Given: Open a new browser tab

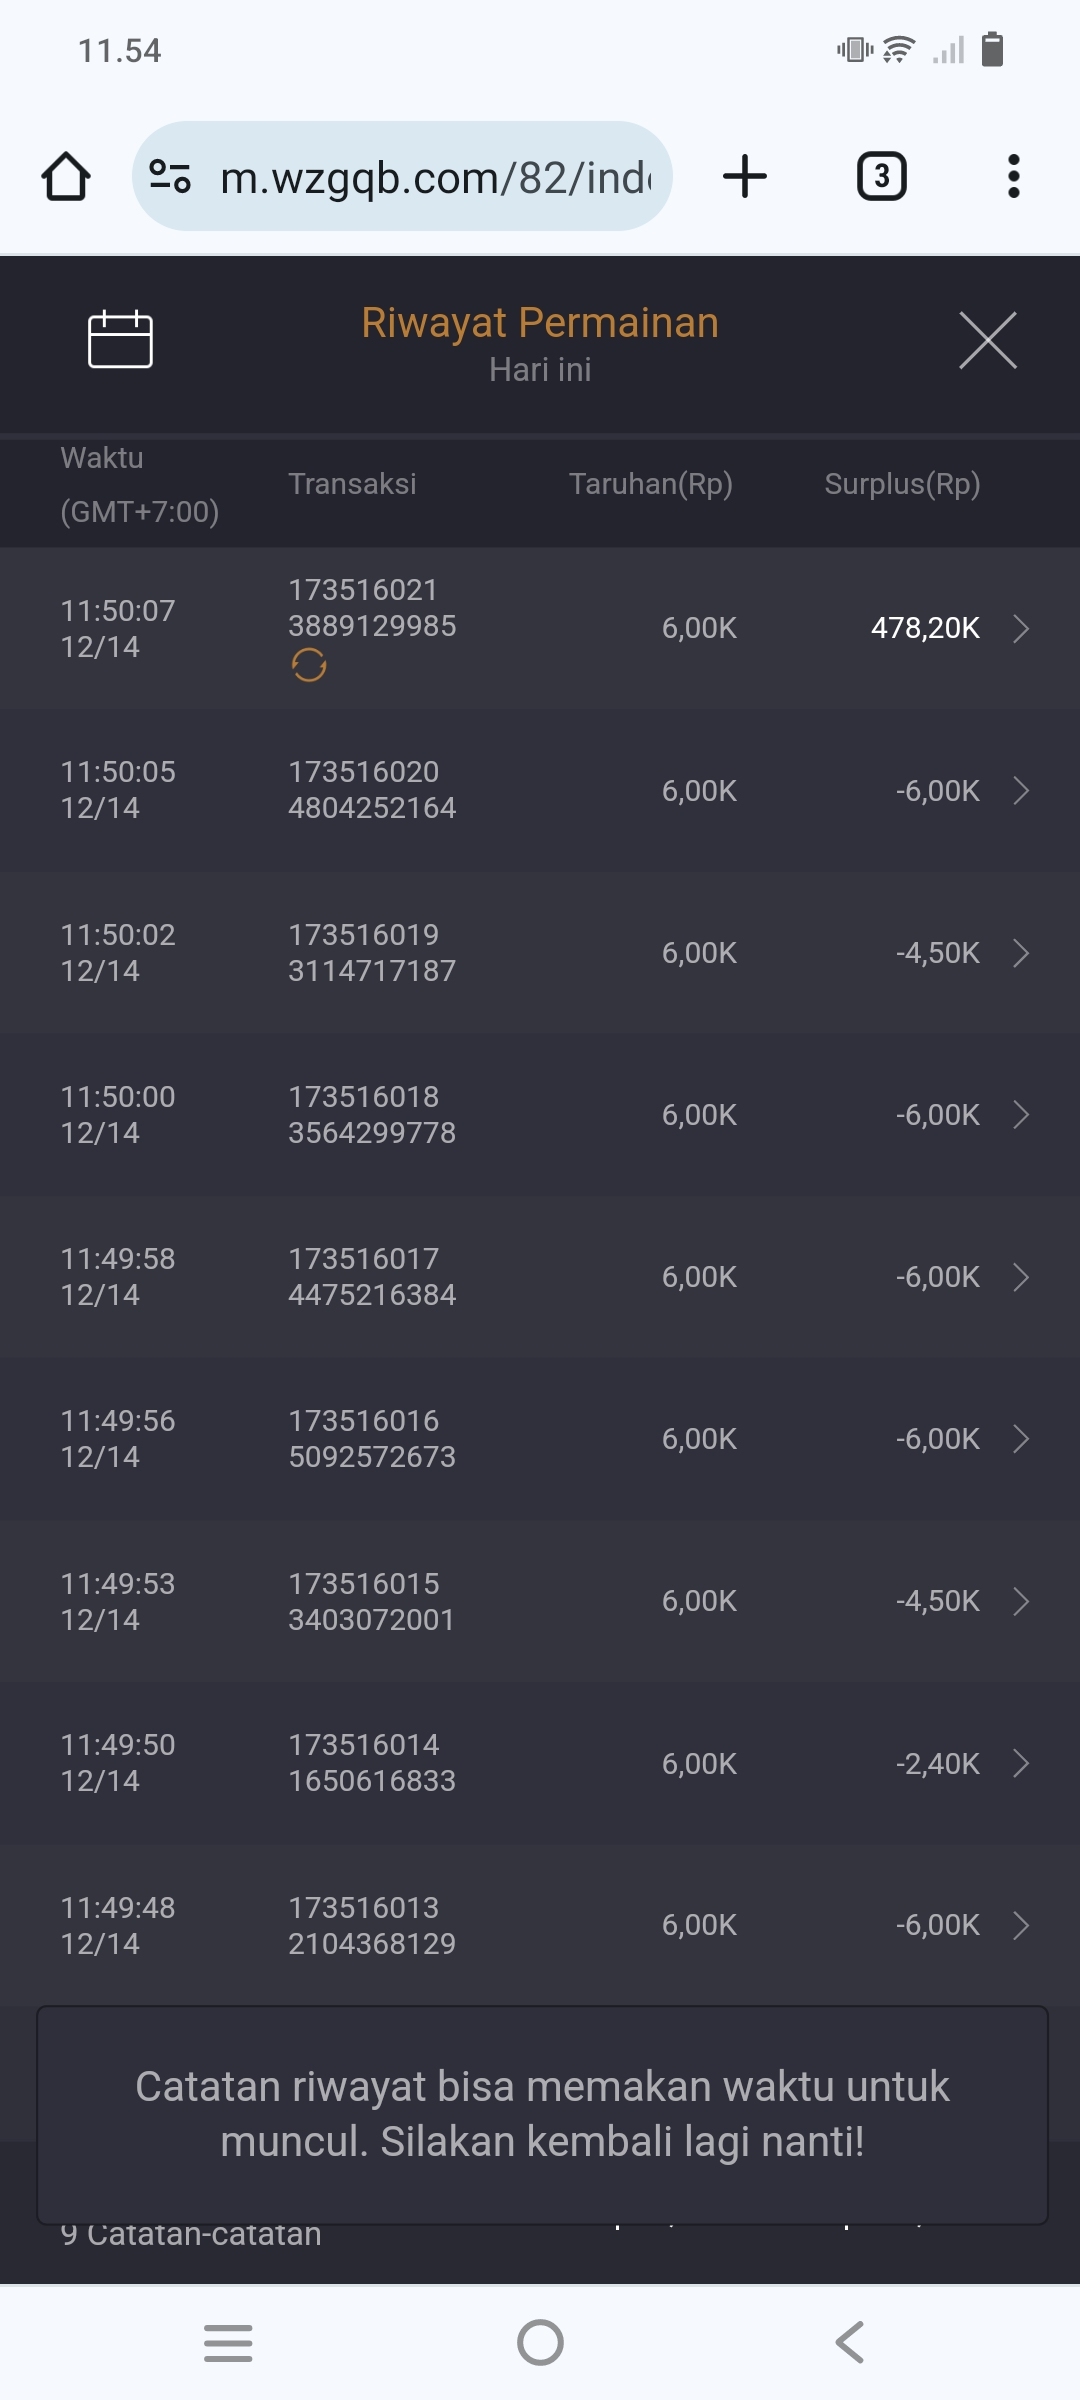Looking at the screenshot, I should [x=745, y=177].
